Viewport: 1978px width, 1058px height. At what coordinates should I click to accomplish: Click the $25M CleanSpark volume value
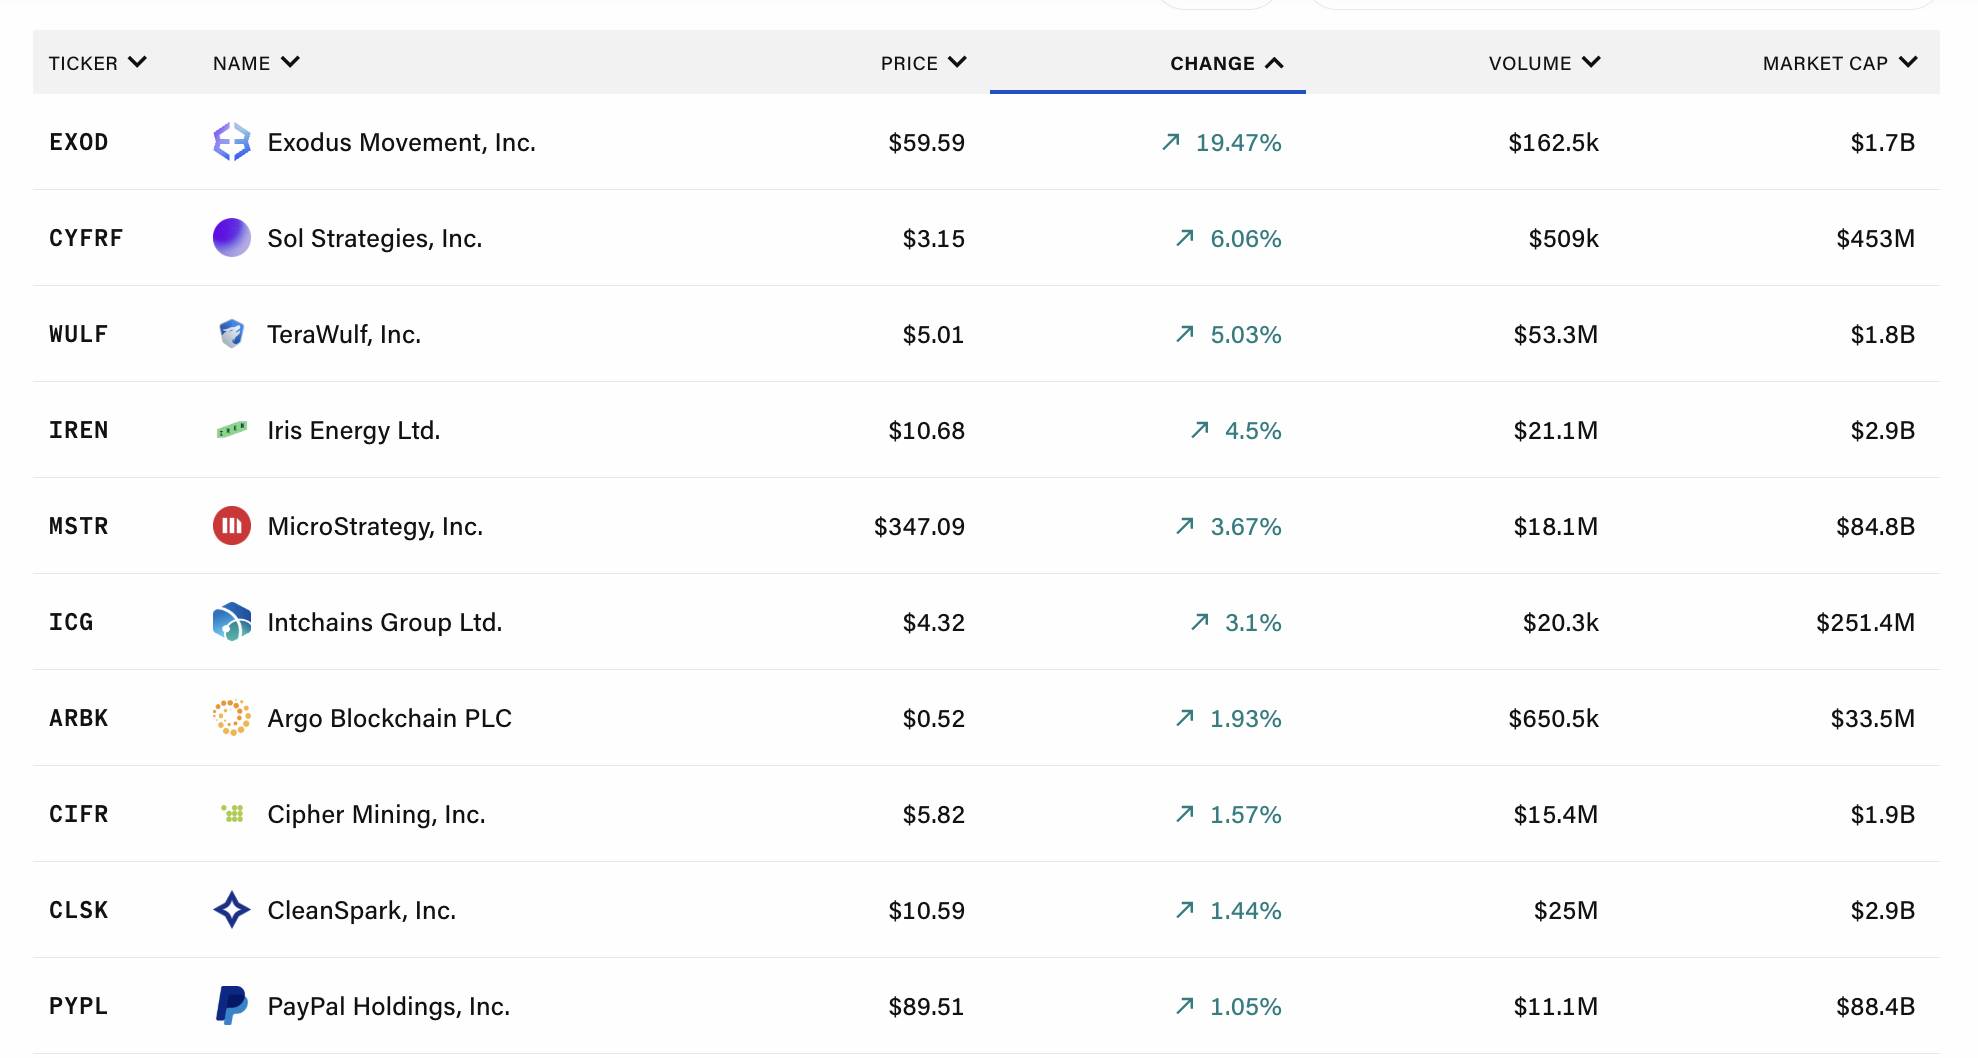pos(1566,911)
